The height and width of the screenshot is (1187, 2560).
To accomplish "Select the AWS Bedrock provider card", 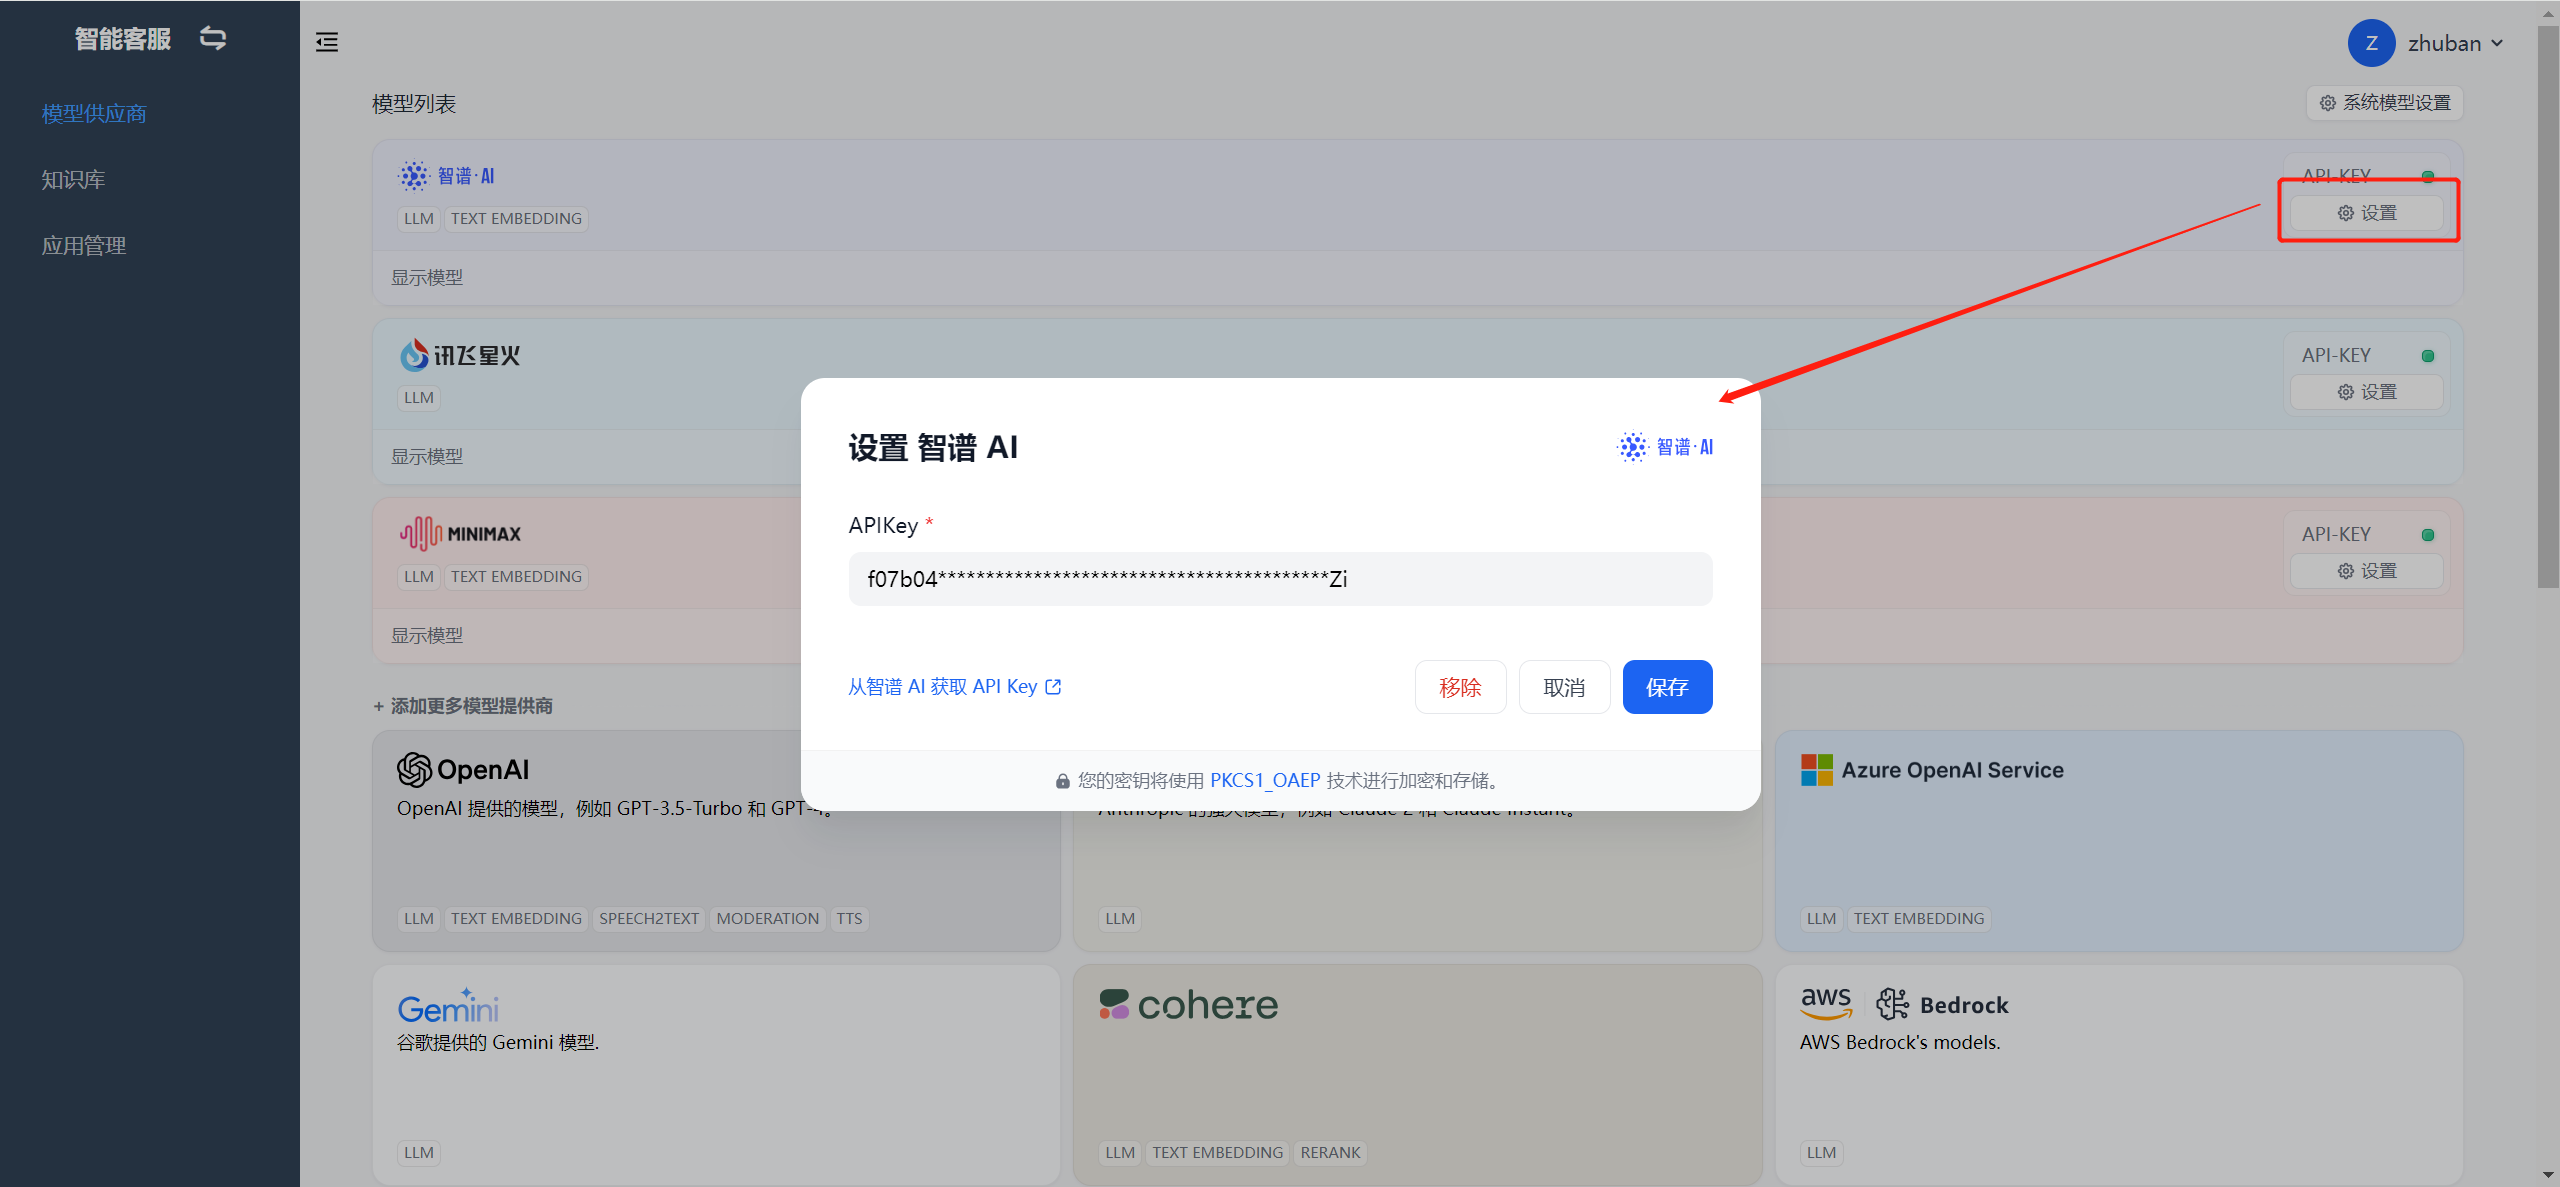I will pyautogui.click(x=2118, y=1075).
